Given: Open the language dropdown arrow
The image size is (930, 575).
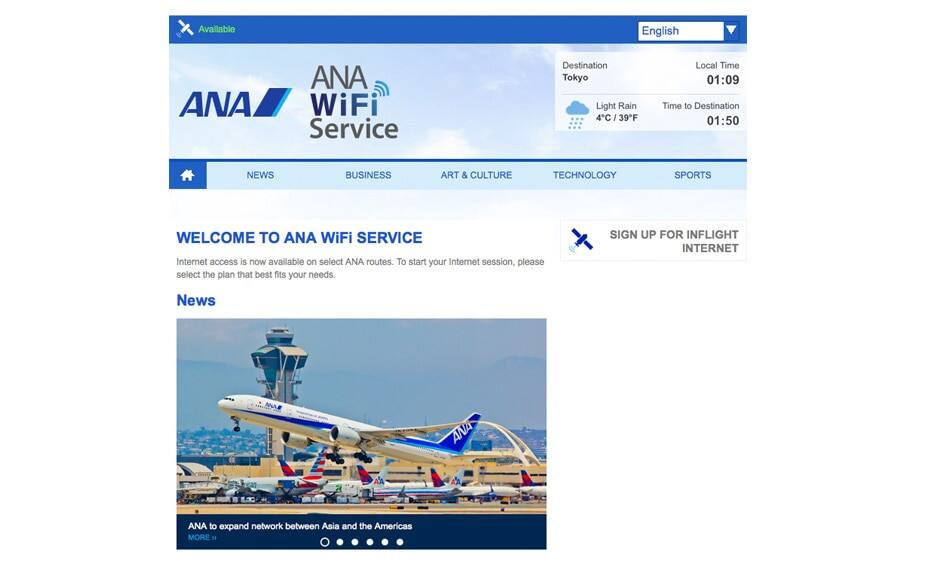Looking at the screenshot, I should tap(731, 30).
